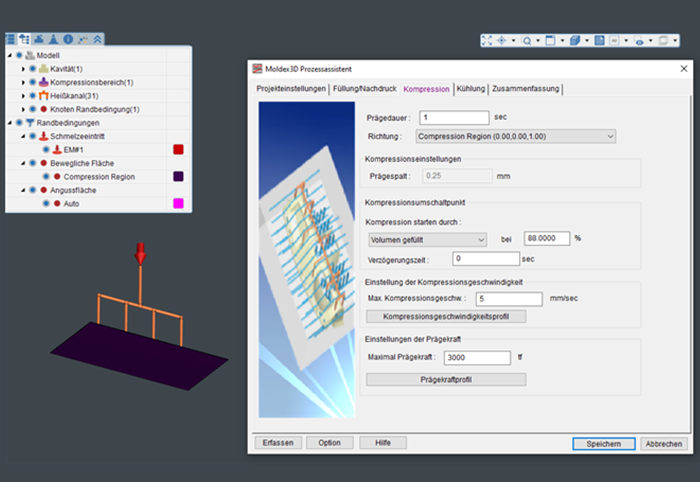Expand the Kompressionsbereich(1) node
The image size is (700, 482).
[x=23, y=82]
